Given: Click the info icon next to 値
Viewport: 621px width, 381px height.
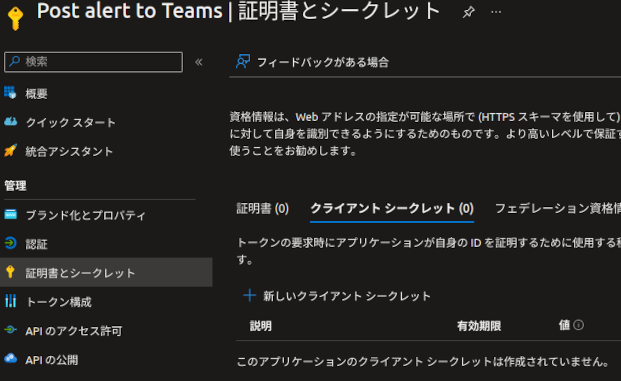Looking at the screenshot, I should tap(579, 325).
